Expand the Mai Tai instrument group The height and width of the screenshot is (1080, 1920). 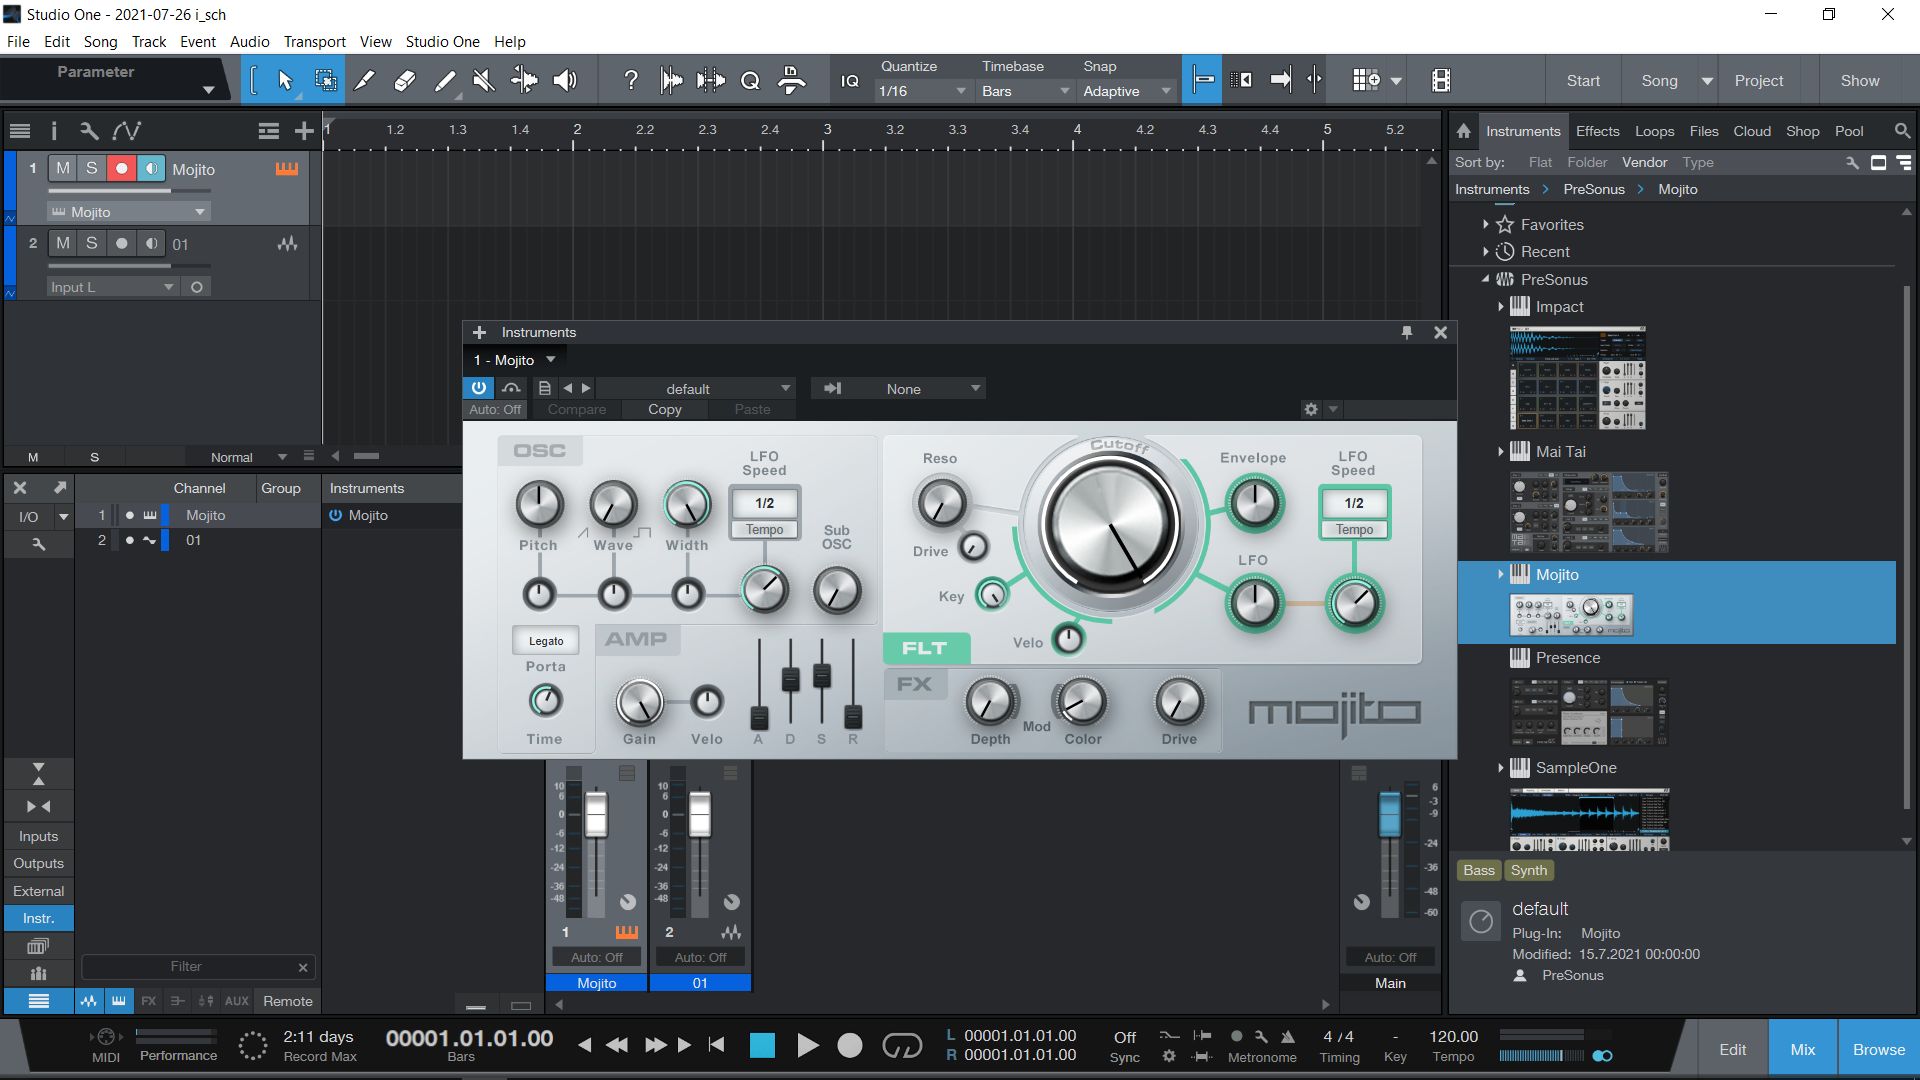[1498, 451]
